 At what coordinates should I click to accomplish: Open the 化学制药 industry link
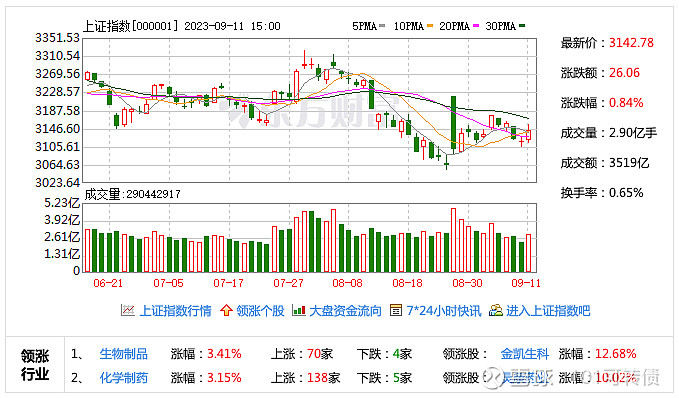pos(123,378)
